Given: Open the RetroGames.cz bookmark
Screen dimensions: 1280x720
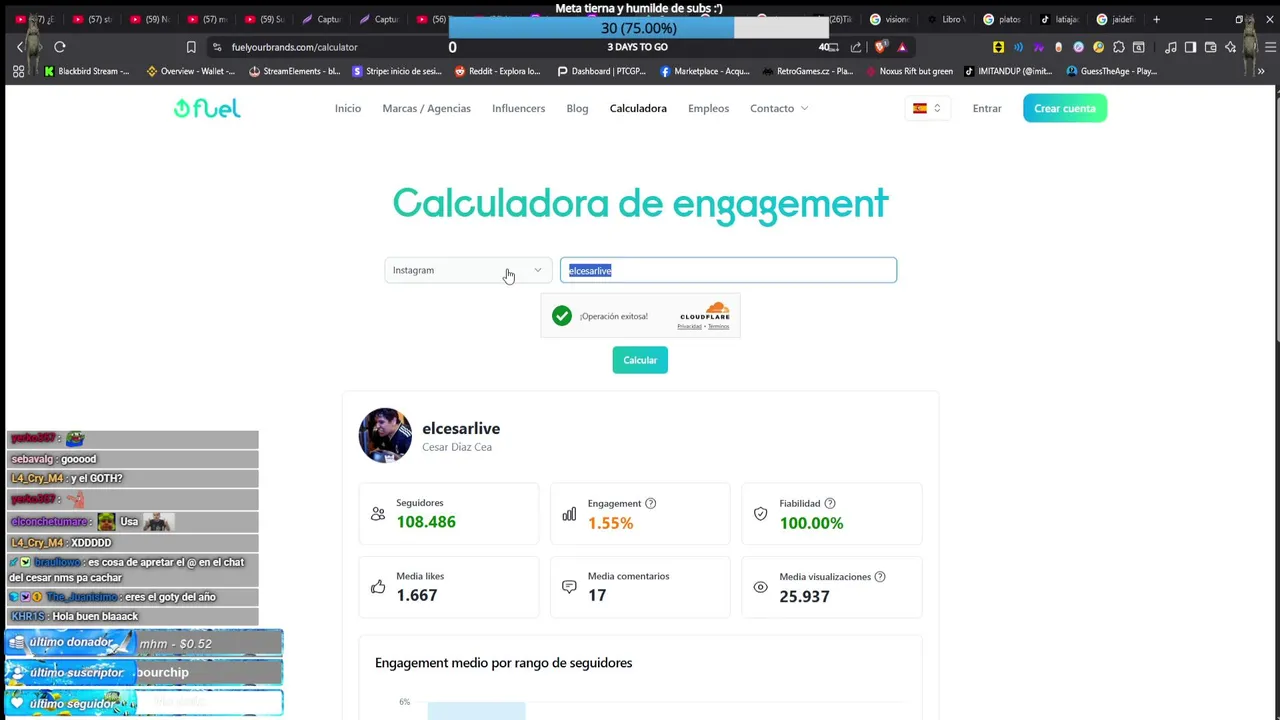Looking at the screenshot, I should (807, 71).
